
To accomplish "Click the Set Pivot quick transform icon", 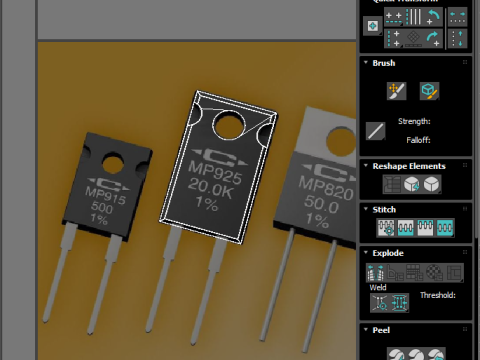I will [372, 26].
